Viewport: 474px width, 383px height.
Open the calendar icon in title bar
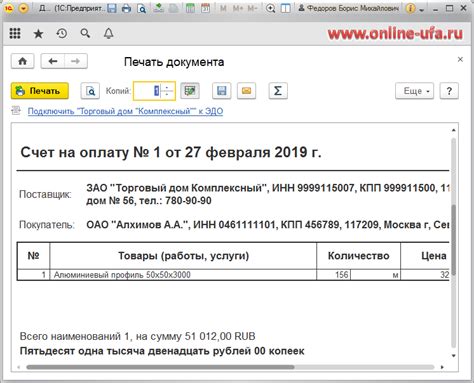[x=205, y=8]
